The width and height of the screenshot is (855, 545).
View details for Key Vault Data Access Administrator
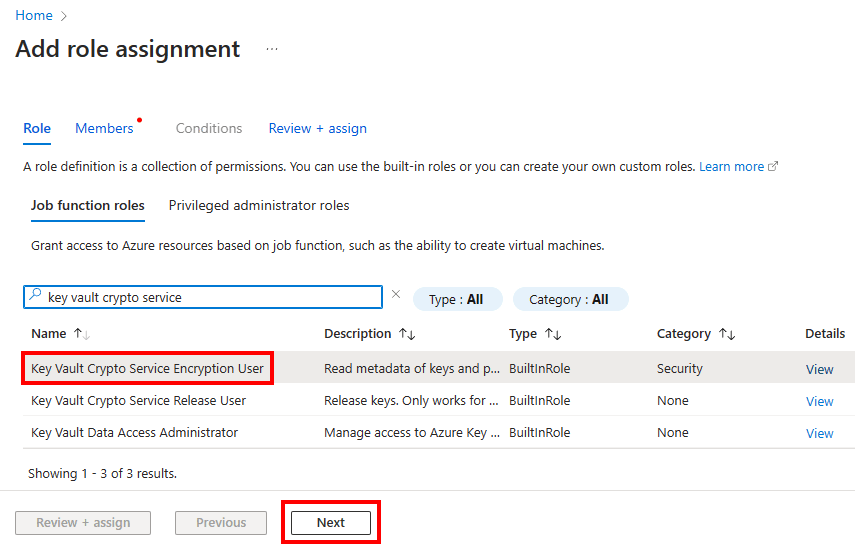(x=819, y=433)
